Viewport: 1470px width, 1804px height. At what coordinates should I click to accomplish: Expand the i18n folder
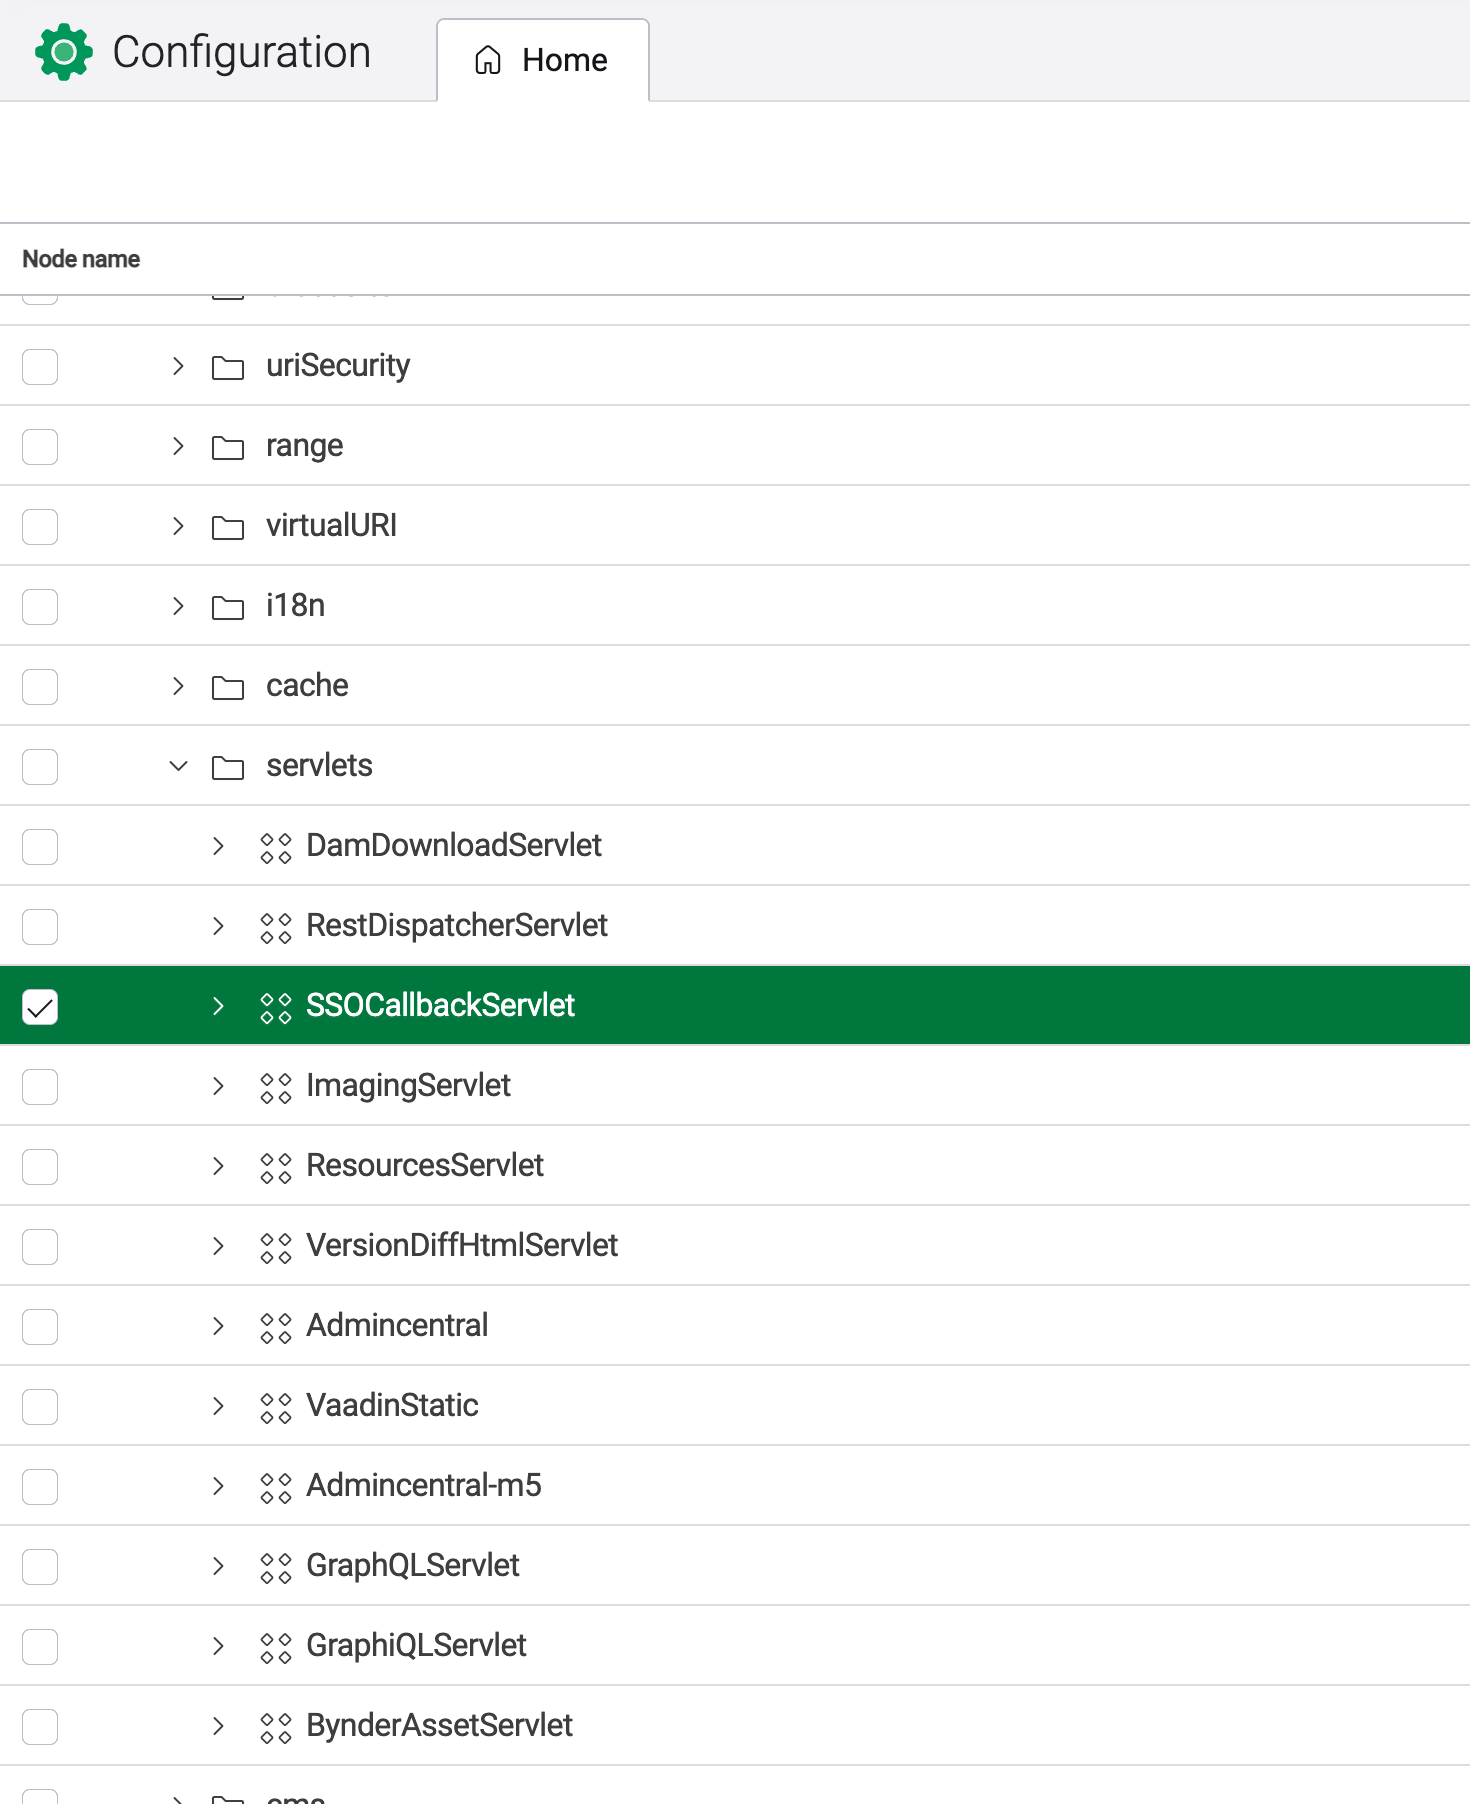coord(178,606)
